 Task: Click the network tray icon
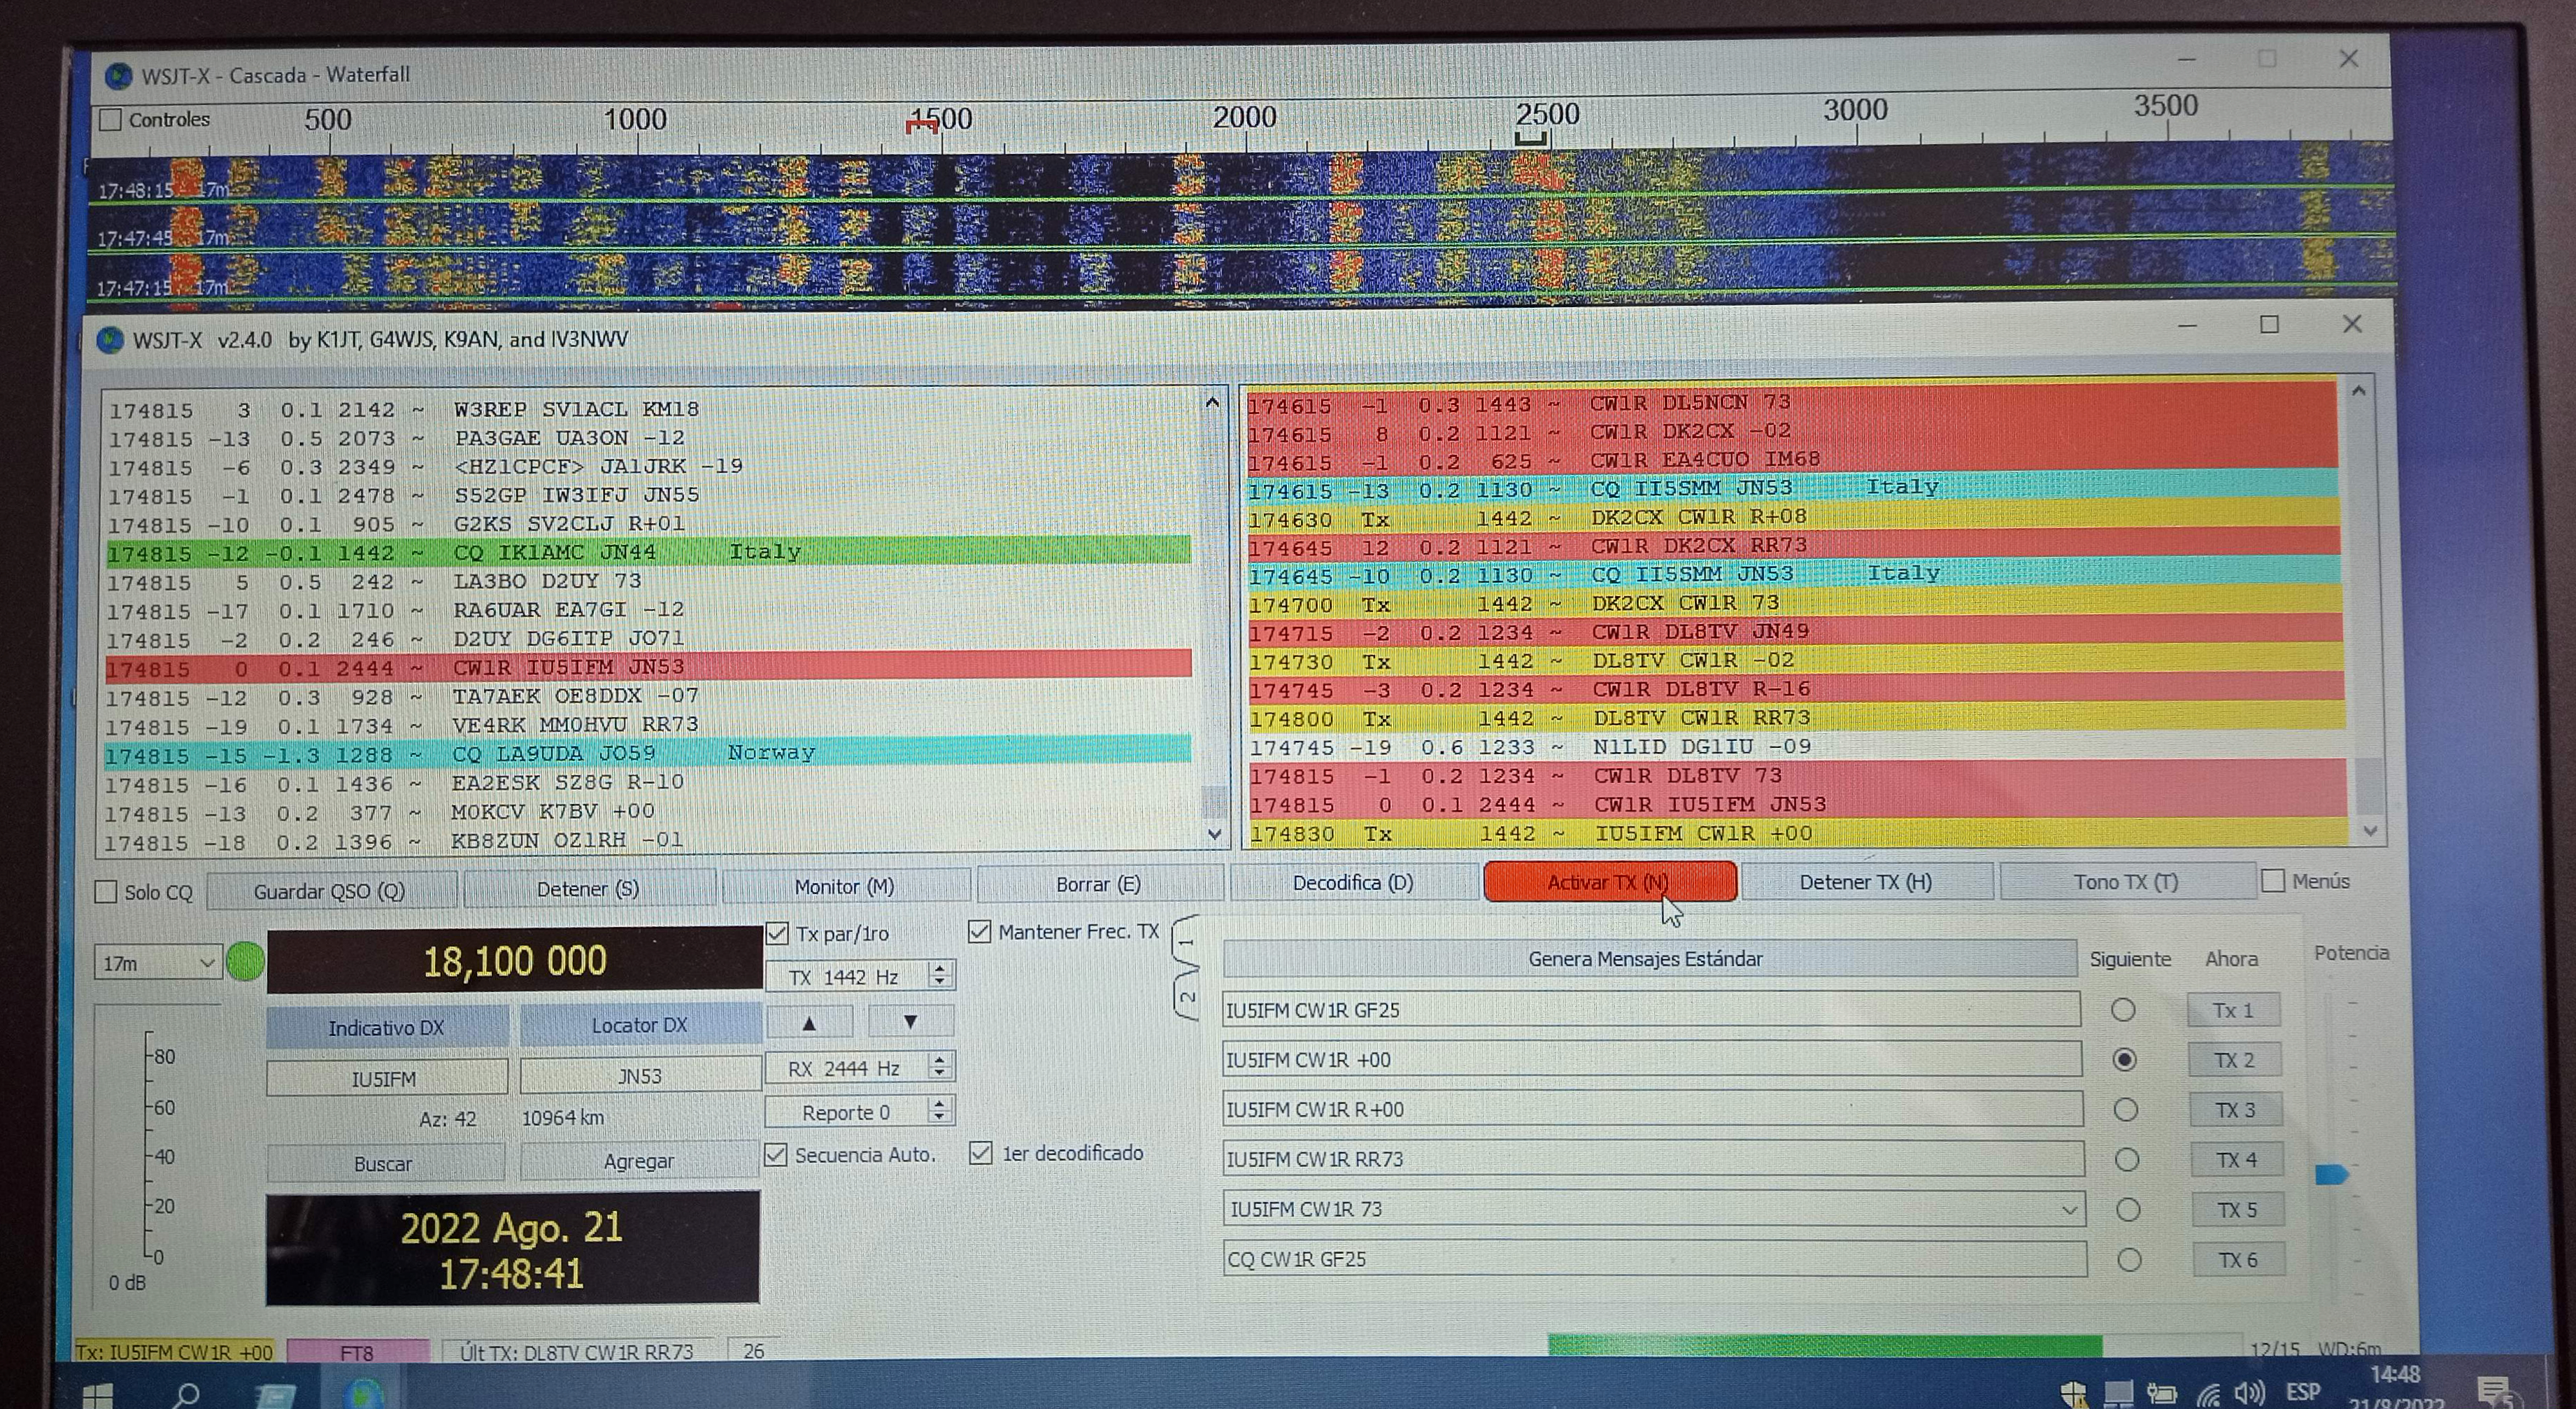pyautogui.click(x=2207, y=1393)
